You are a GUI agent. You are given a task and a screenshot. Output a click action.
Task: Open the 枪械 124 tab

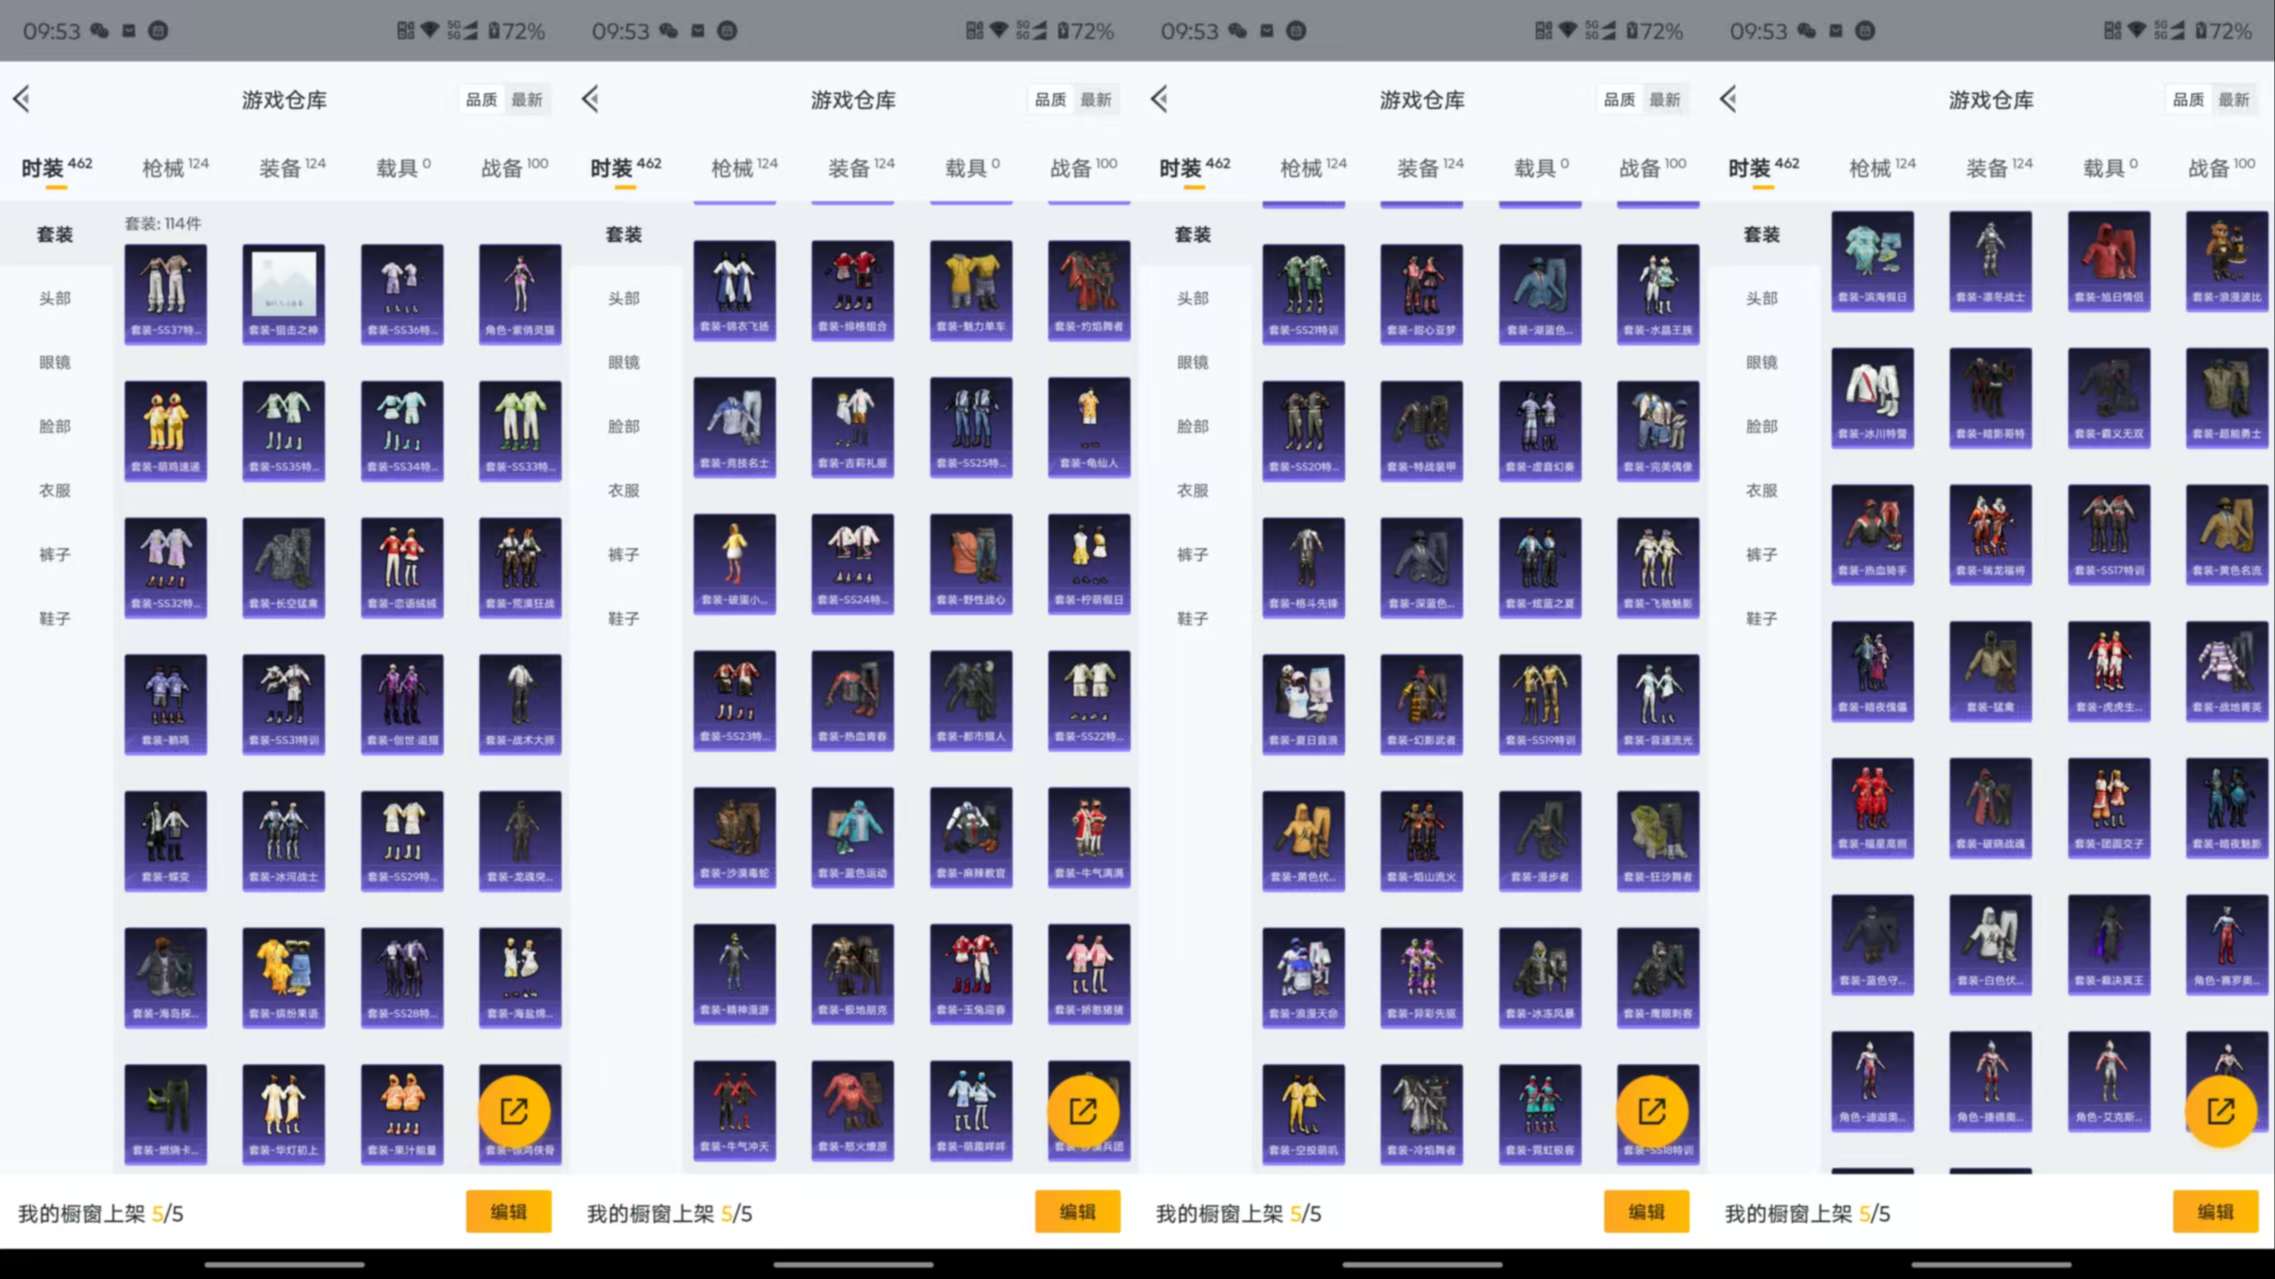pos(166,166)
